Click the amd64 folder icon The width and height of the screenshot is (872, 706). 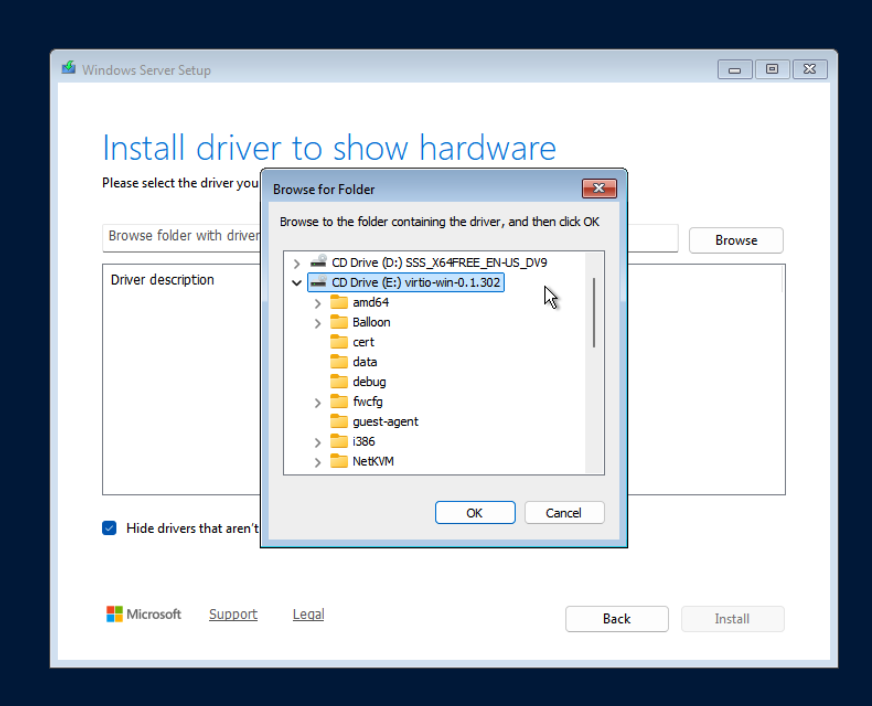339,302
